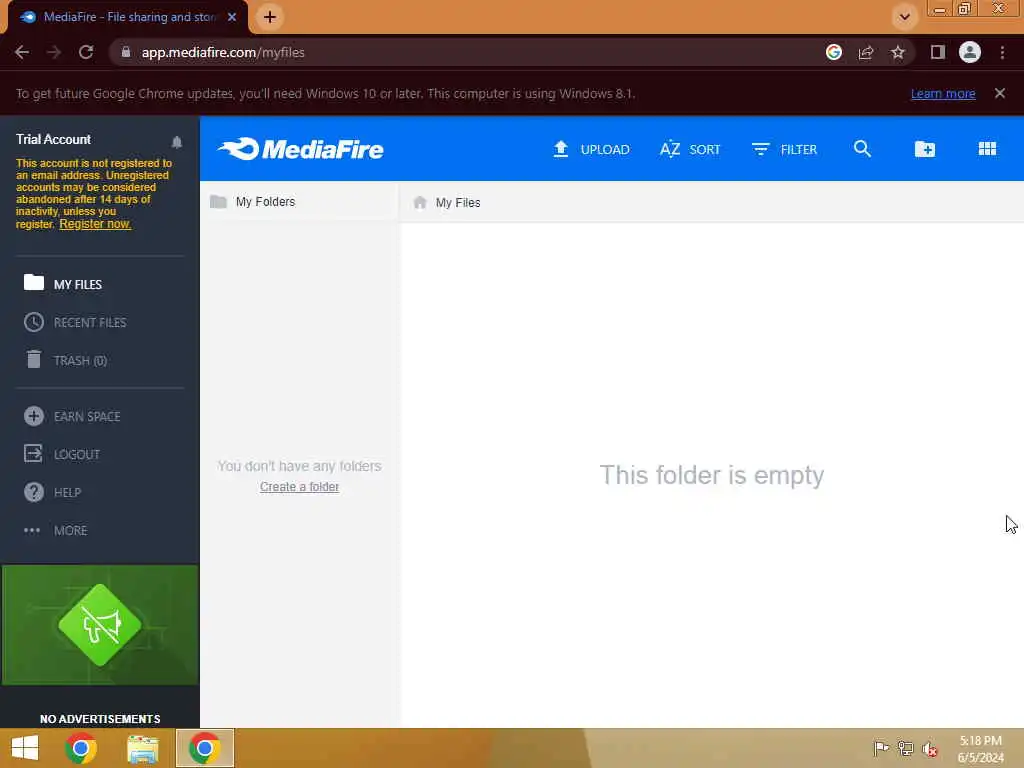
Task: Bookmark this page with the star icon
Action: click(x=898, y=52)
